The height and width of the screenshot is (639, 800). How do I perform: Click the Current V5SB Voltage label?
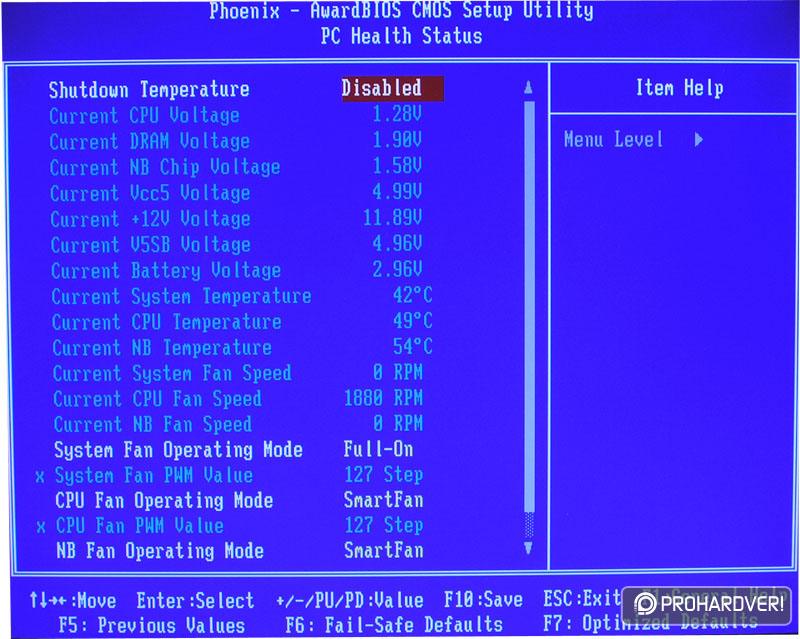coord(151,245)
